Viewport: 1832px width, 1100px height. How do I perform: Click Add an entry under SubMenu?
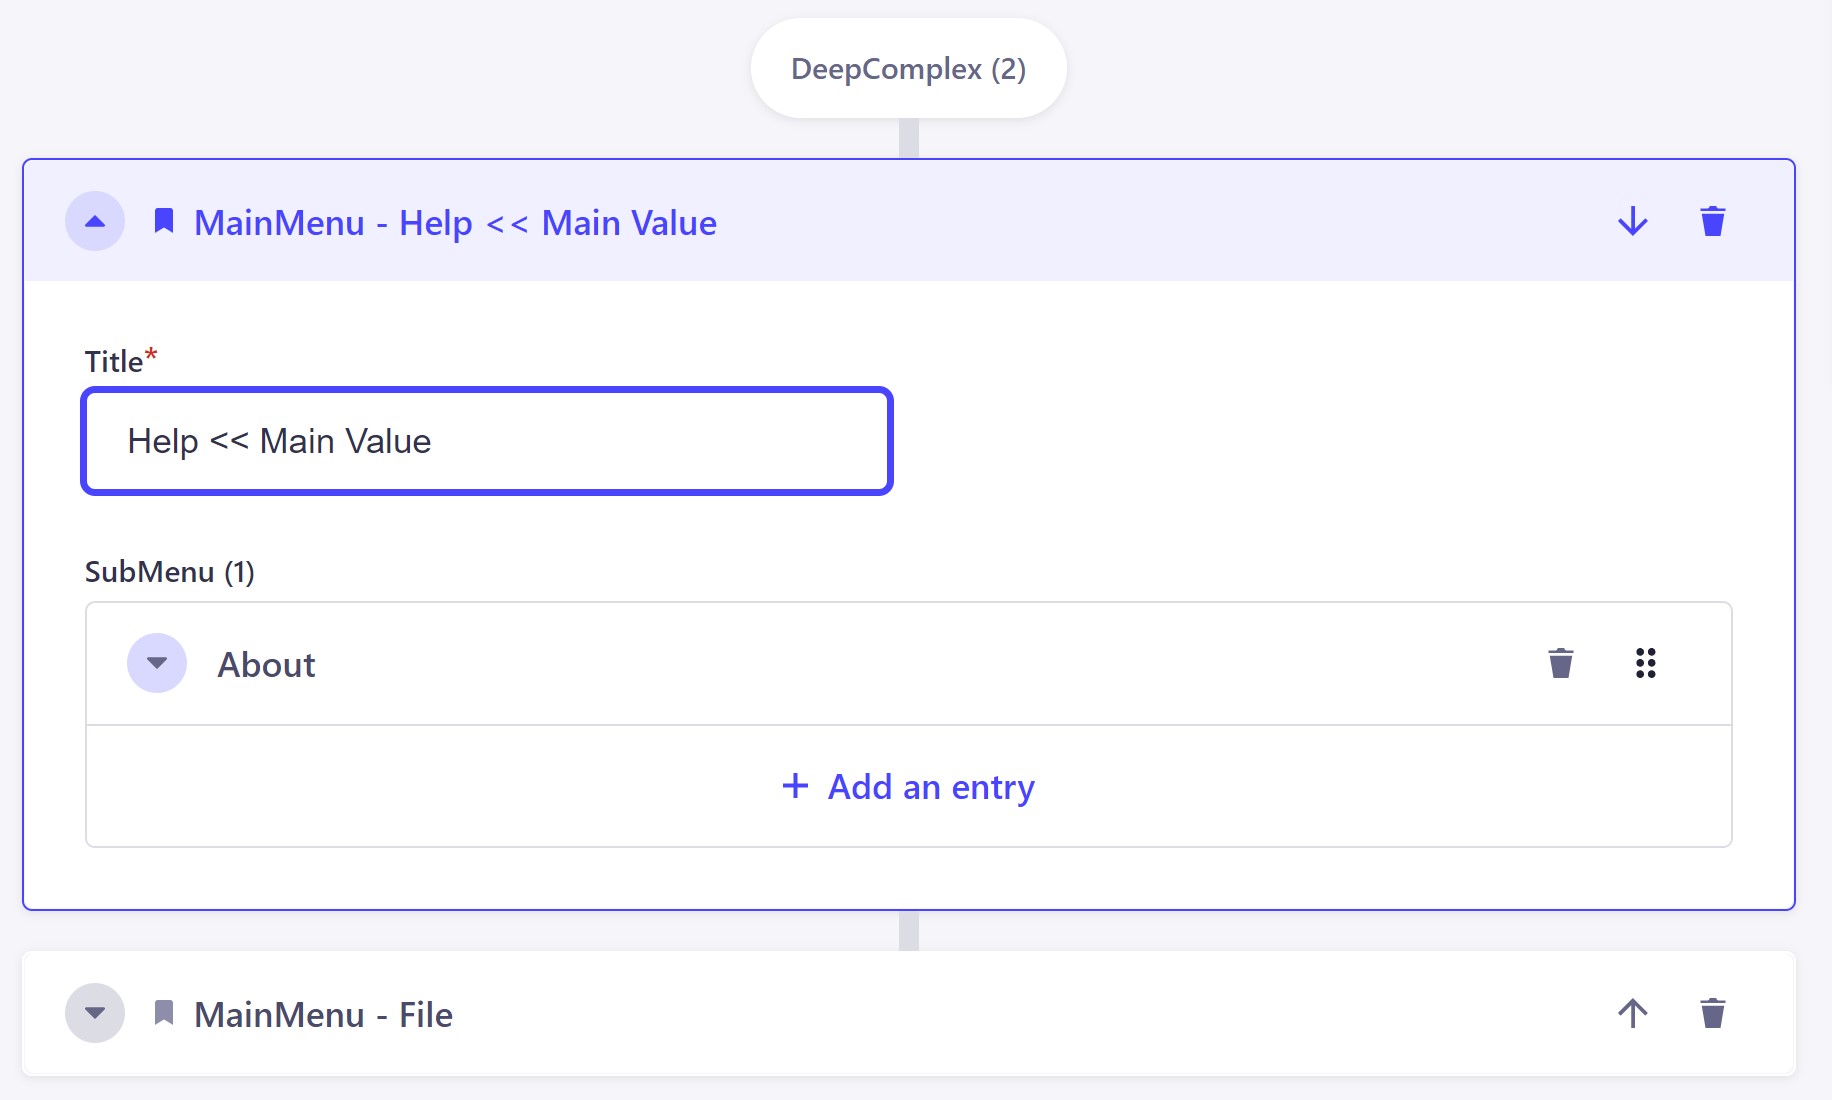[907, 787]
